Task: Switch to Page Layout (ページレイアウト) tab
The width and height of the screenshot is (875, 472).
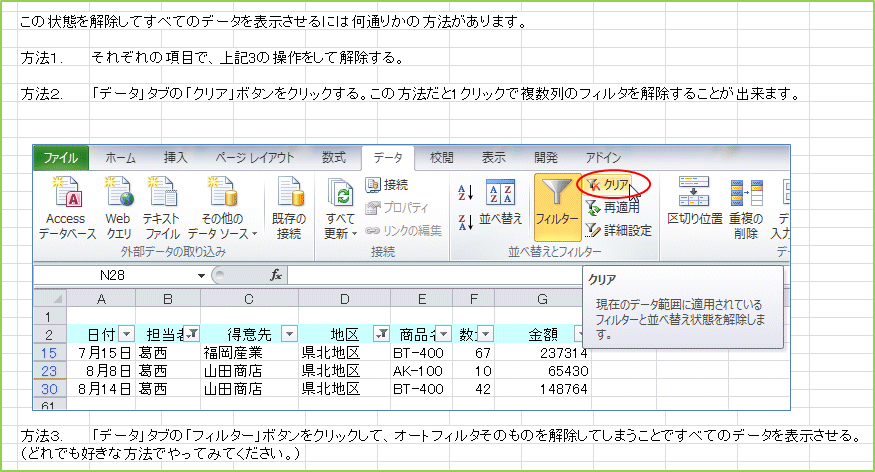Action: click(x=254, y=158)
